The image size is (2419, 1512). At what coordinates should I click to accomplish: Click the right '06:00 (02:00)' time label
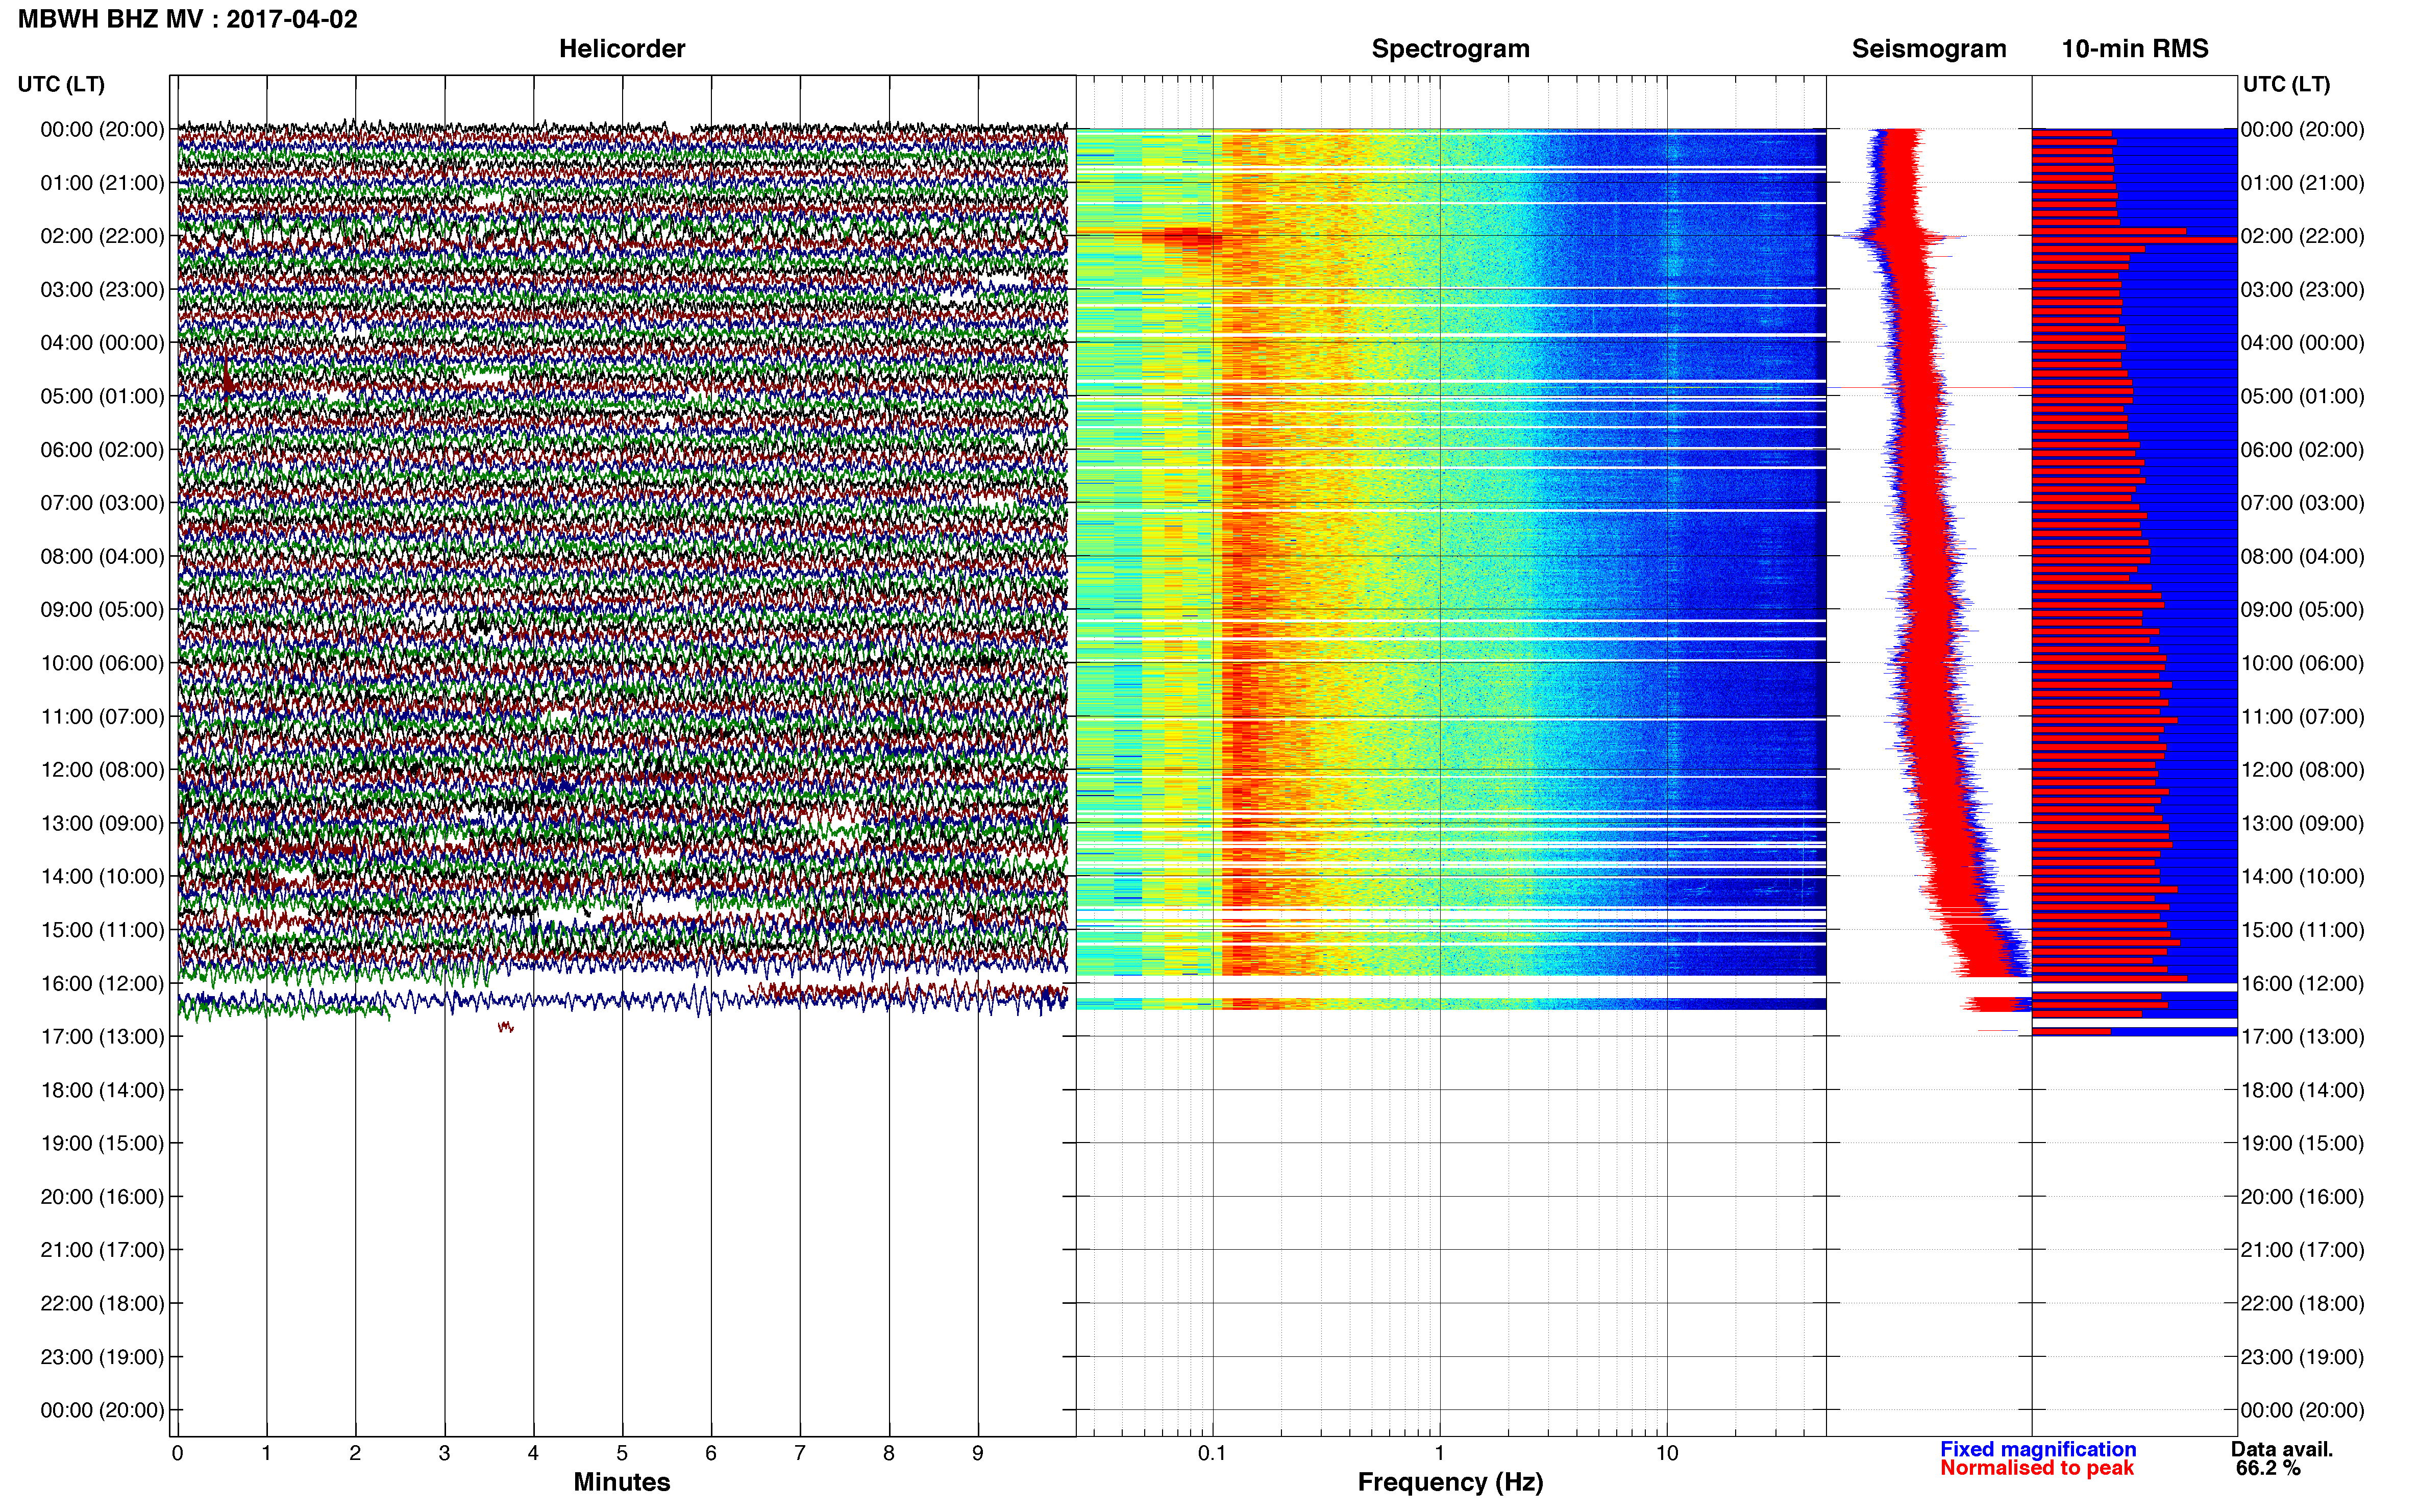click(2302, 450)
